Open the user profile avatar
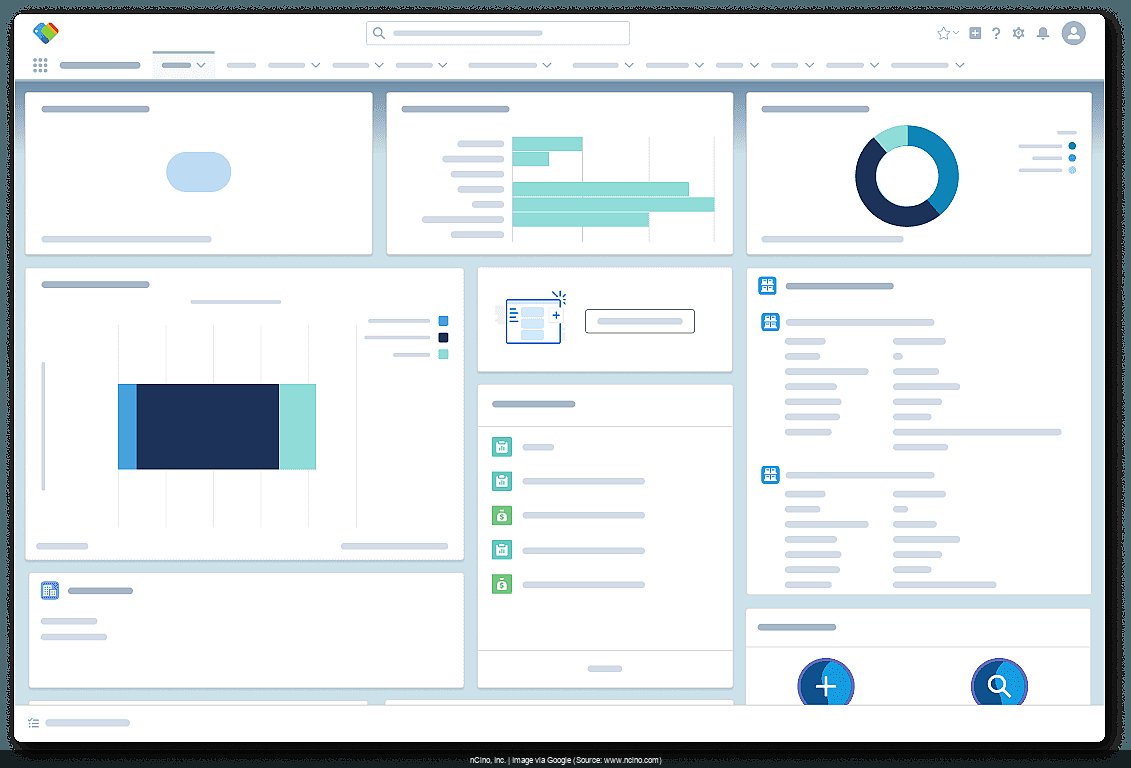Viewport: 1131px width, 768px height. point(1073,33)
